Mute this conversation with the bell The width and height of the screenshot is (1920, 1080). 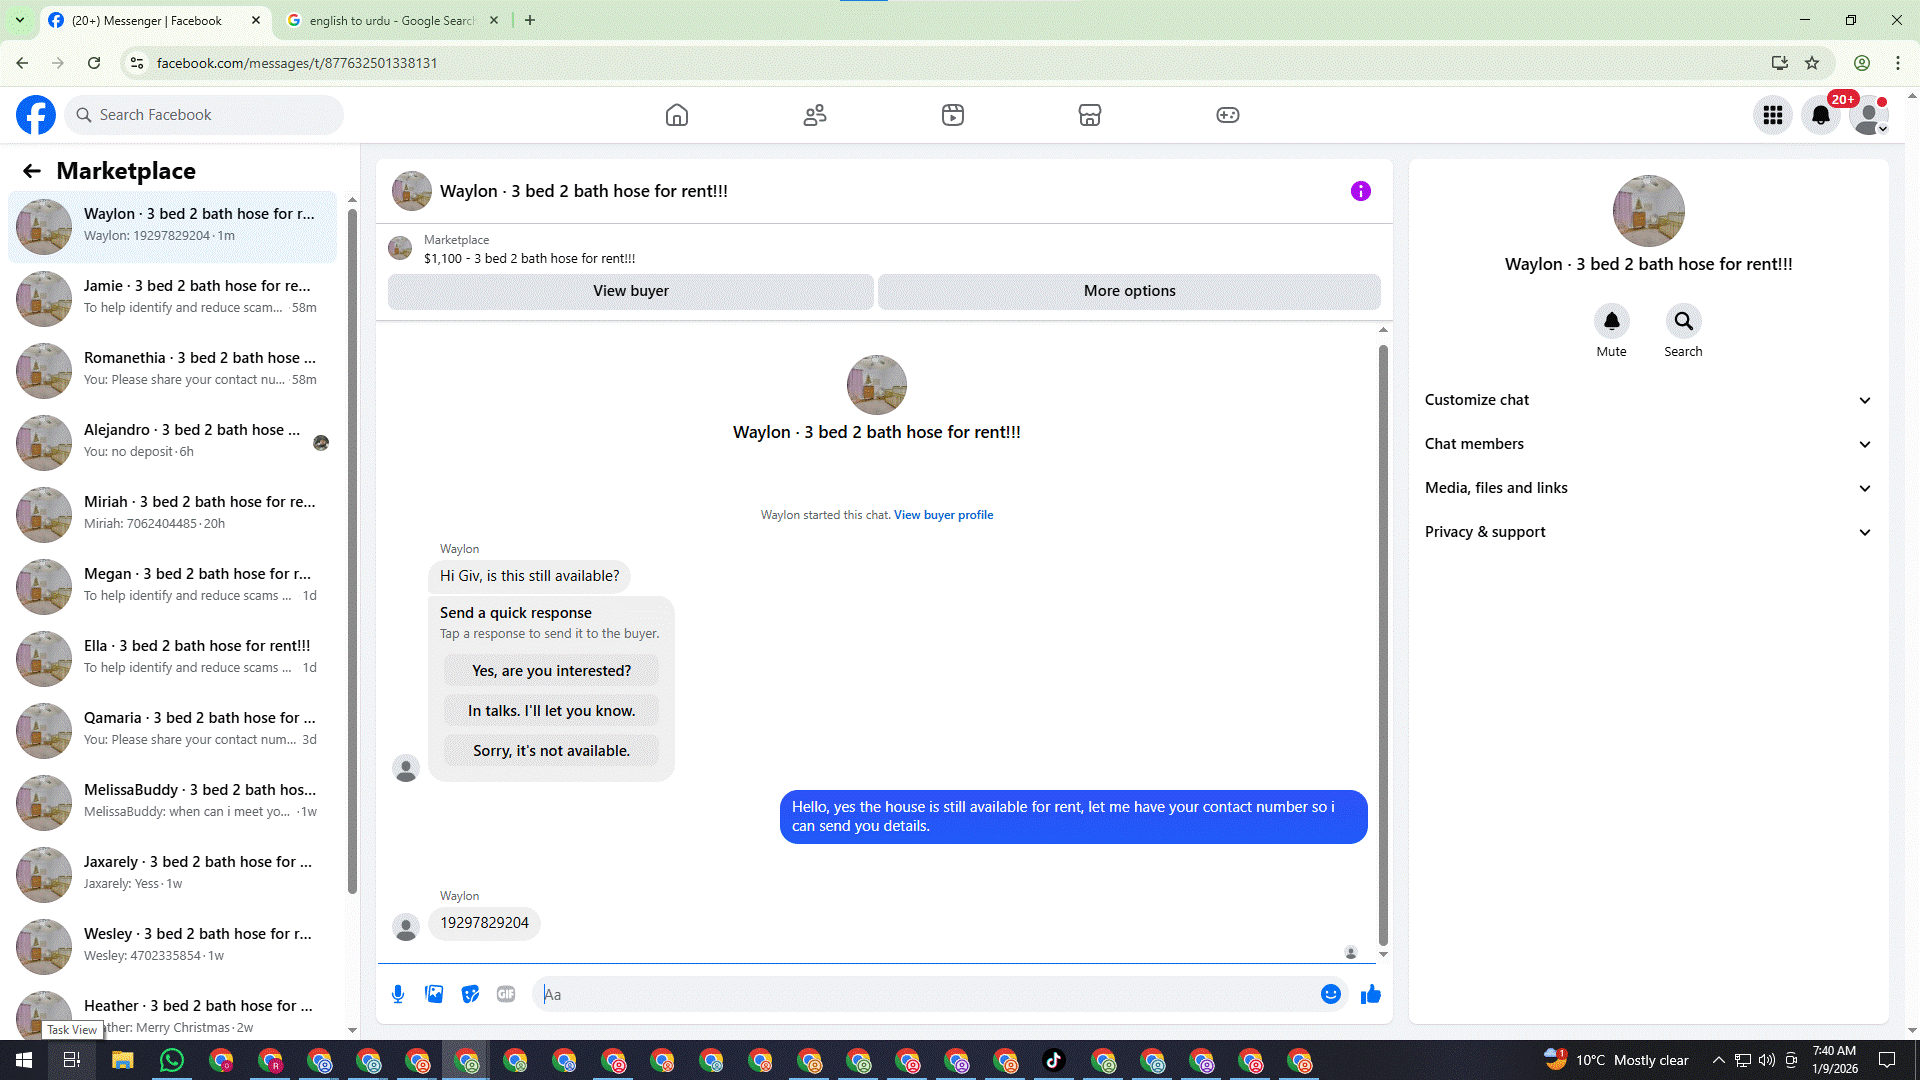pyautogui.click(x=1611, y=322)
